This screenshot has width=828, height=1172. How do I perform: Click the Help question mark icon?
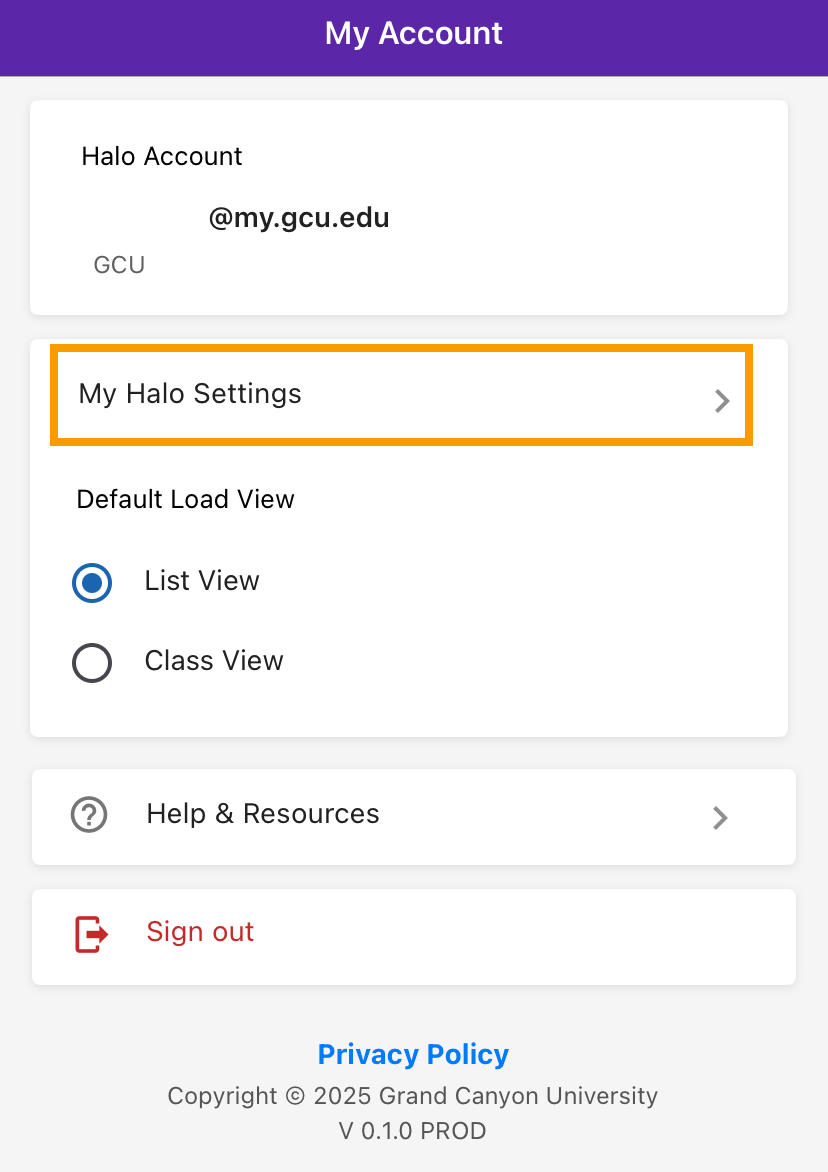pyautogui.click(x=89, y=815)
